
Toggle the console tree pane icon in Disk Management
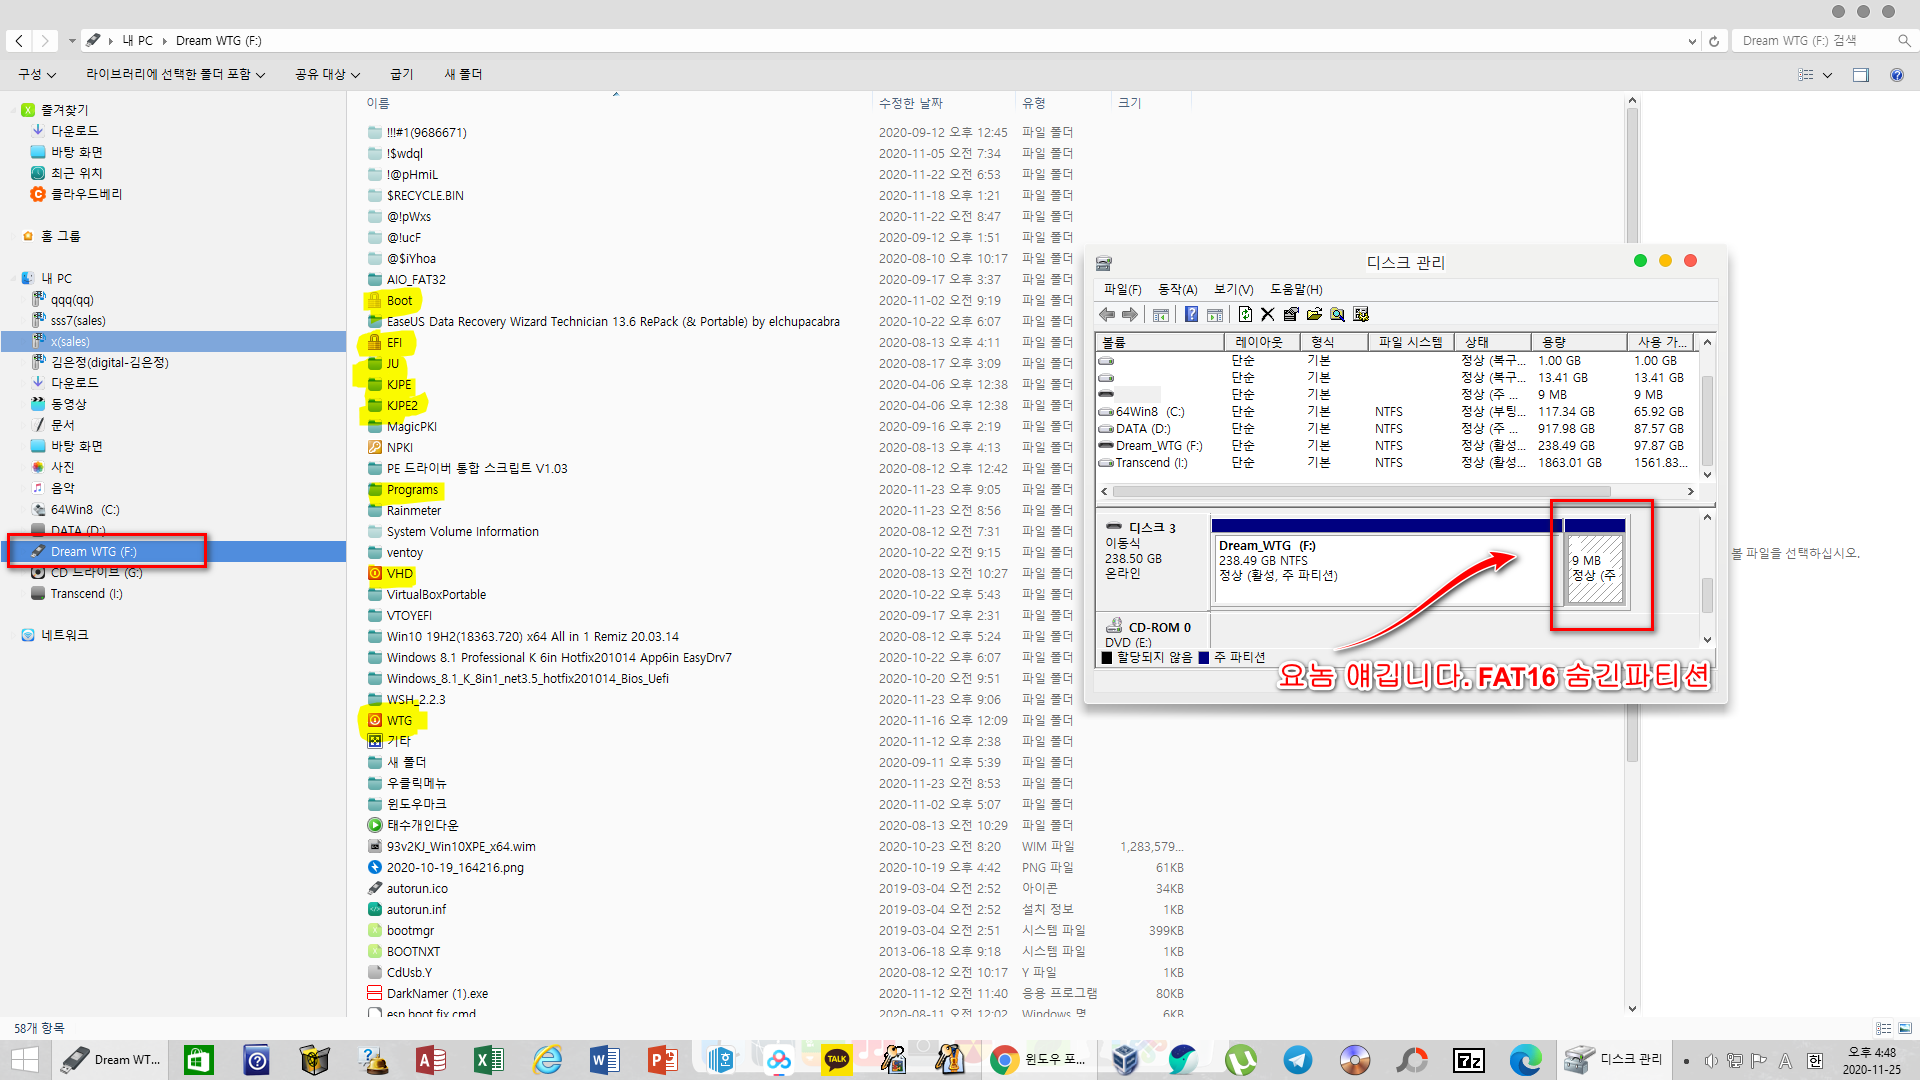click(1161, 315)
